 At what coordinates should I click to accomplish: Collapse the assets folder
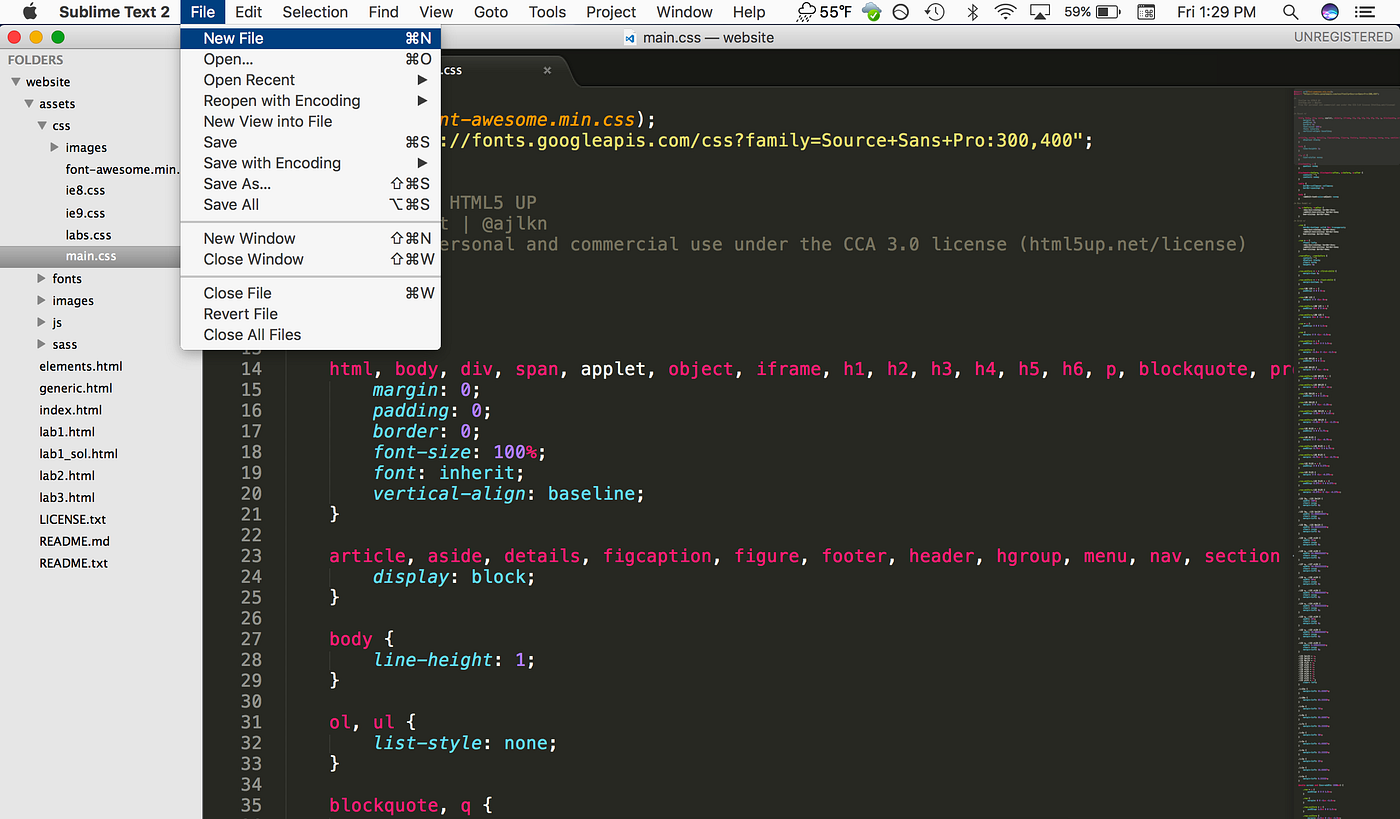(29, 104)
